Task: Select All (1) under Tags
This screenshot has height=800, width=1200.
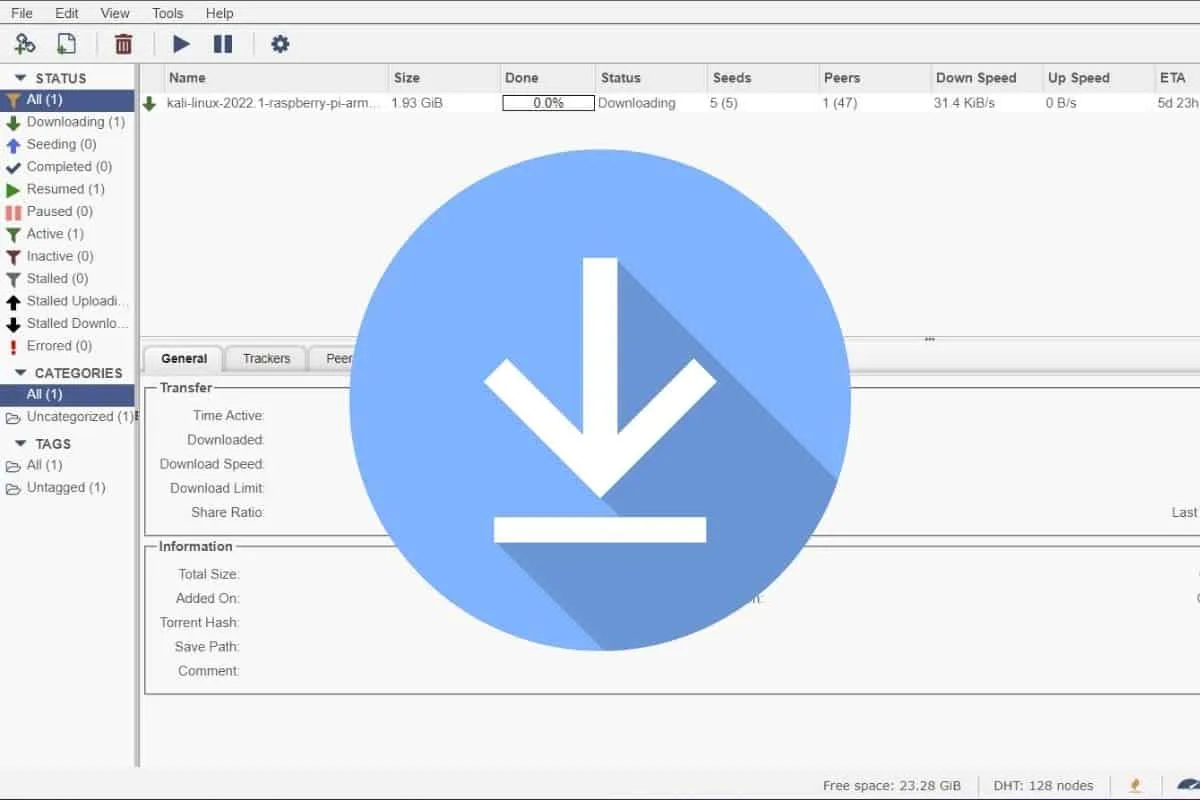Action: point(67,465)
